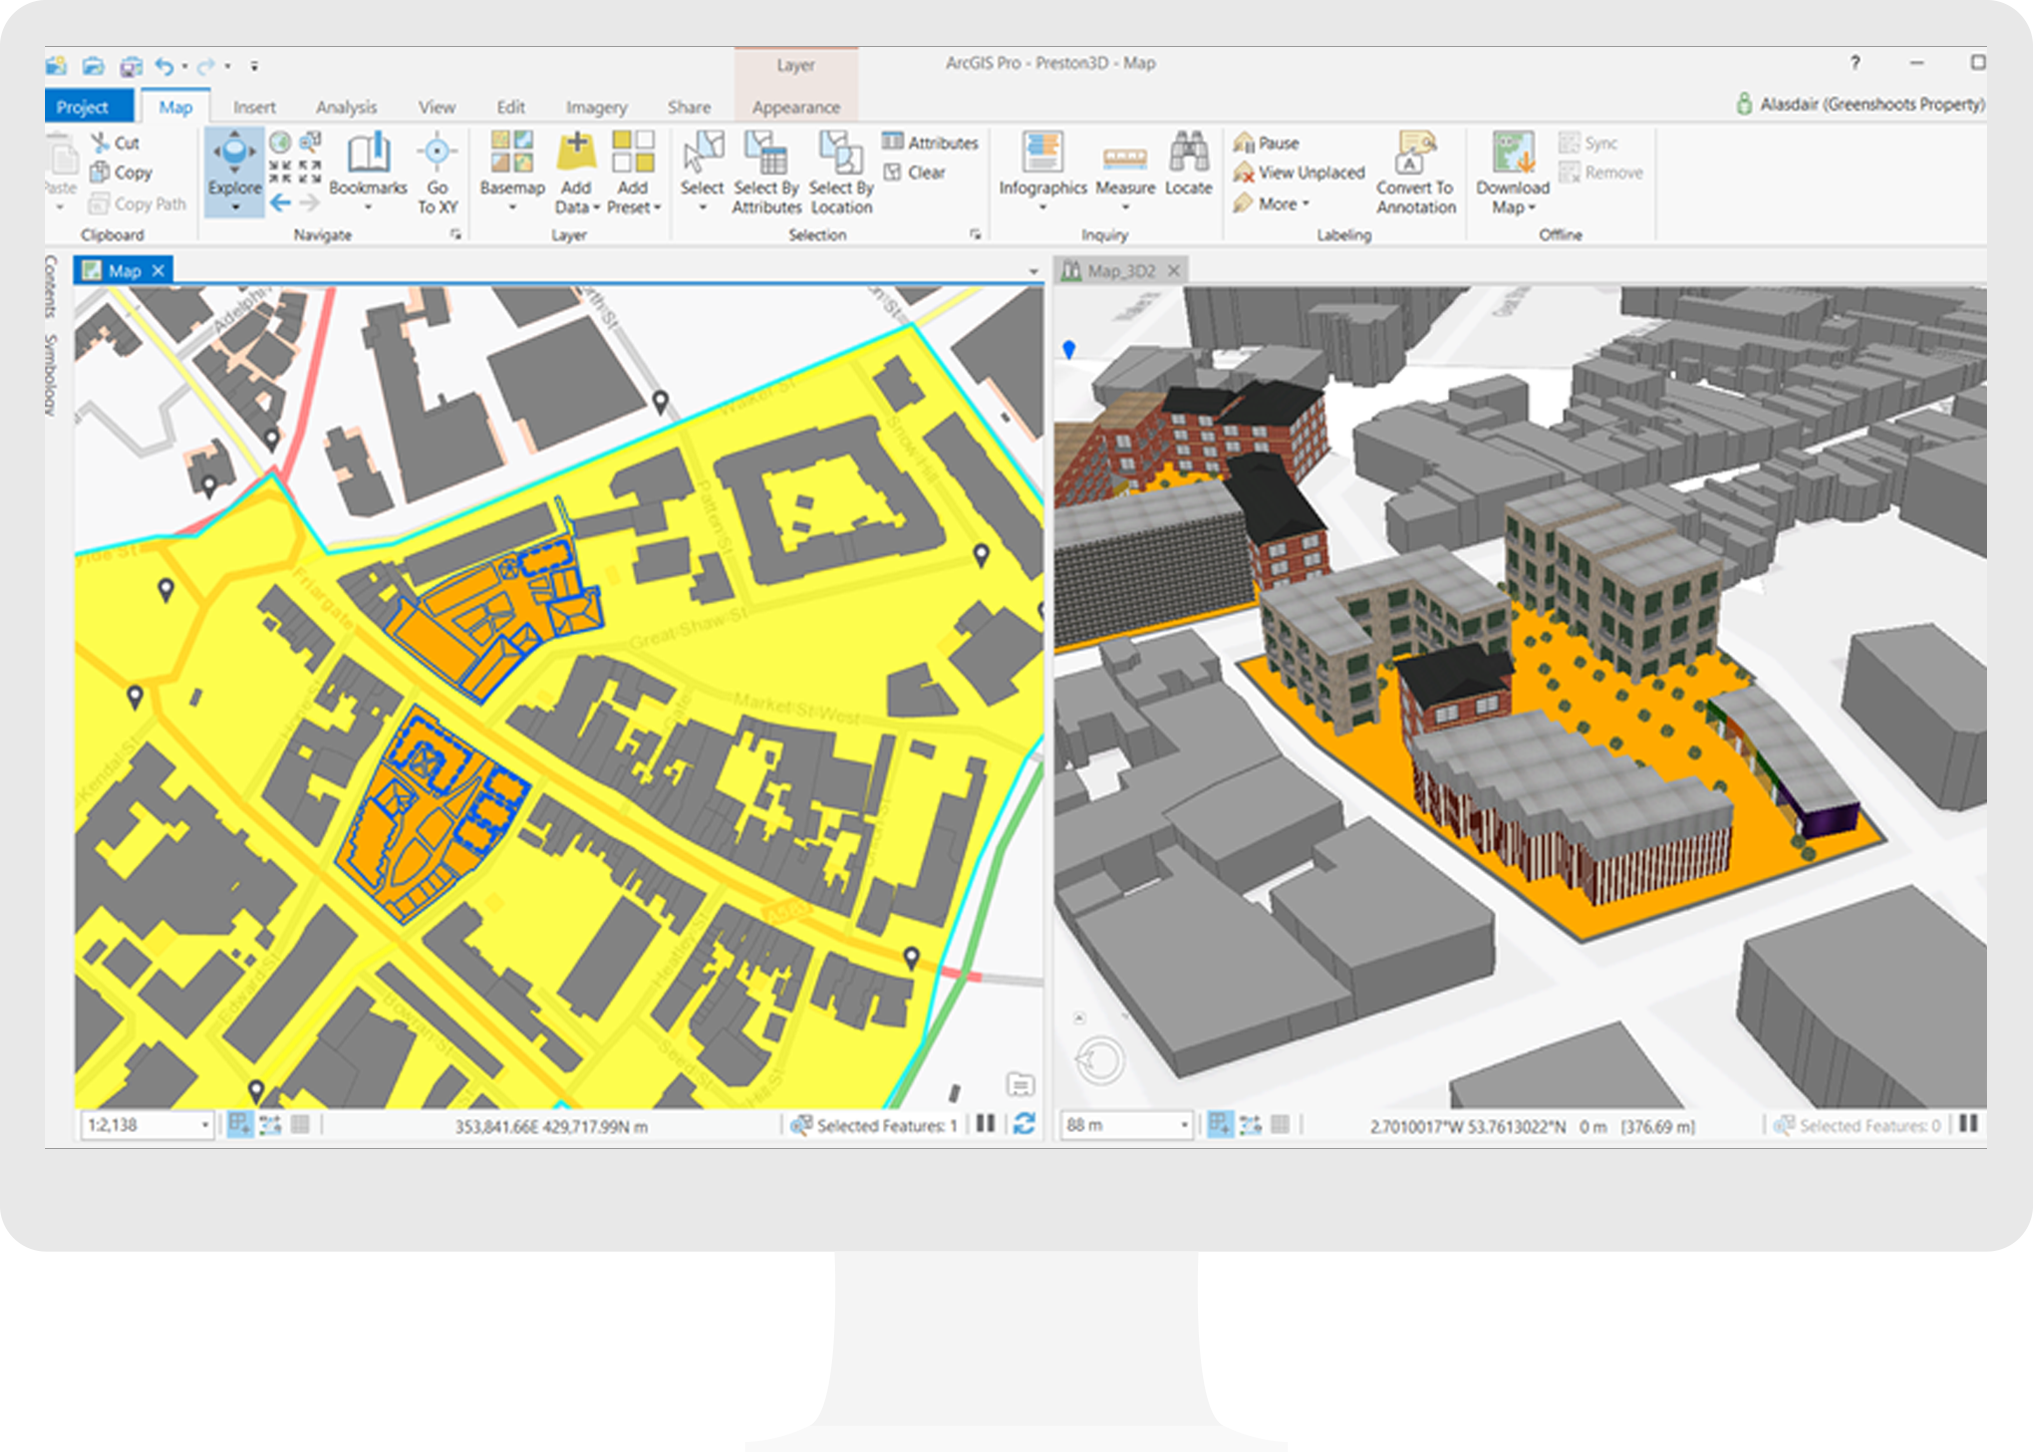
Task: Click the Undo arrow in quick access toolbar
Action: [x=164, y=67]
